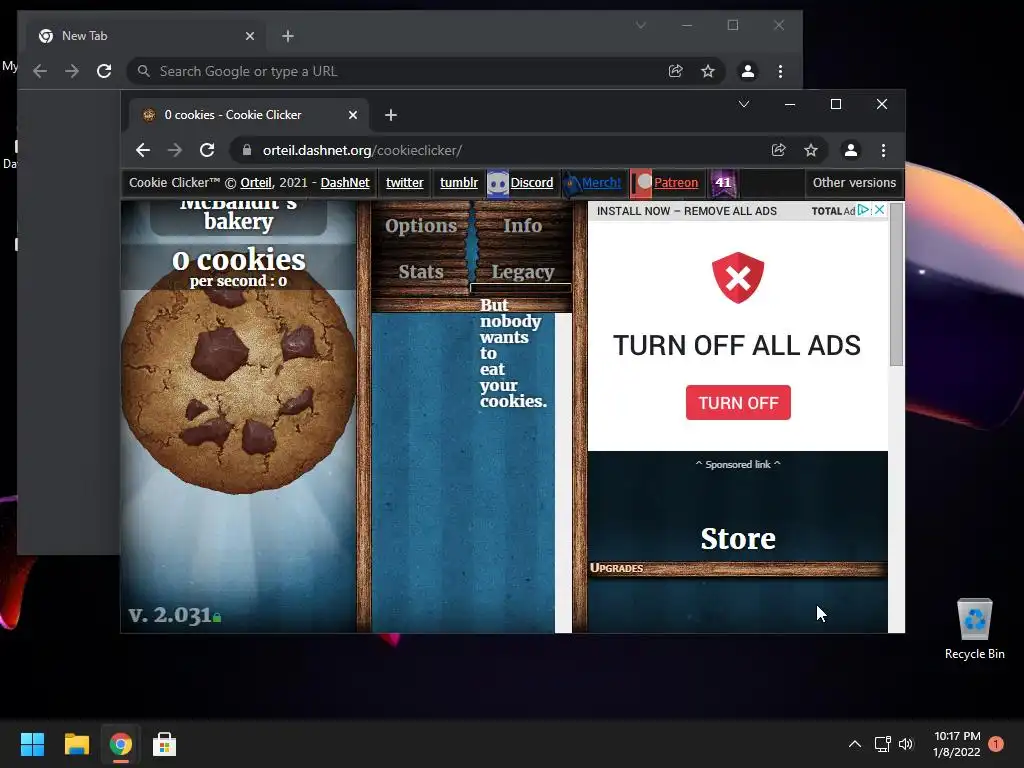Close the Cookie Clicker tab
Image resolution: width=1024 pixels, height=768 pixels.
[353, 115]
